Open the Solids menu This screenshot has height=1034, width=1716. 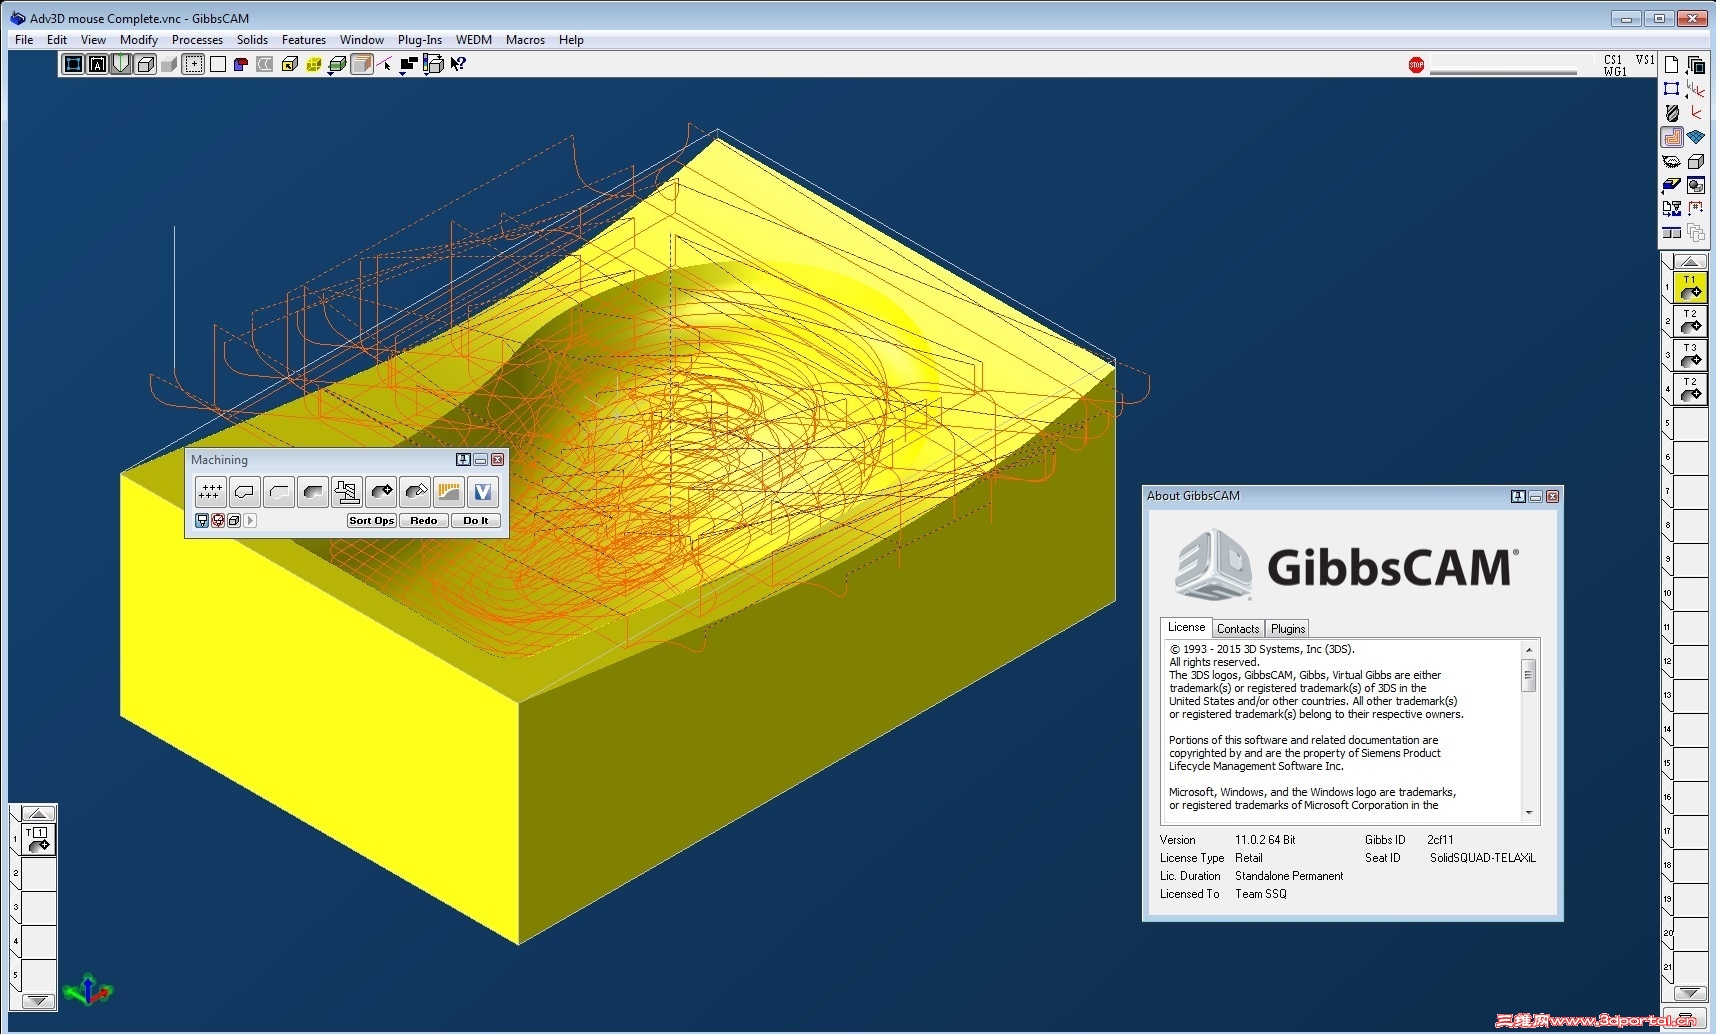pos(252,40)
